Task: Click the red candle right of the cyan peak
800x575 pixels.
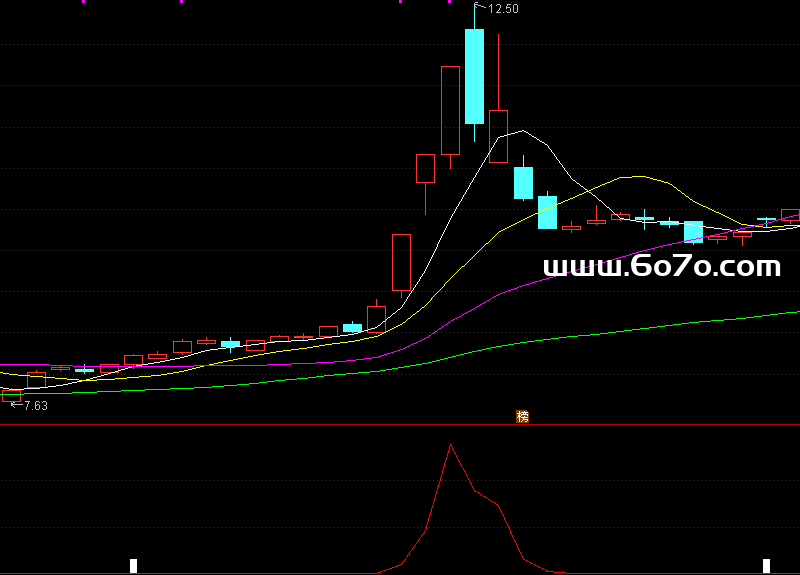Action: (x=498, y=135)
